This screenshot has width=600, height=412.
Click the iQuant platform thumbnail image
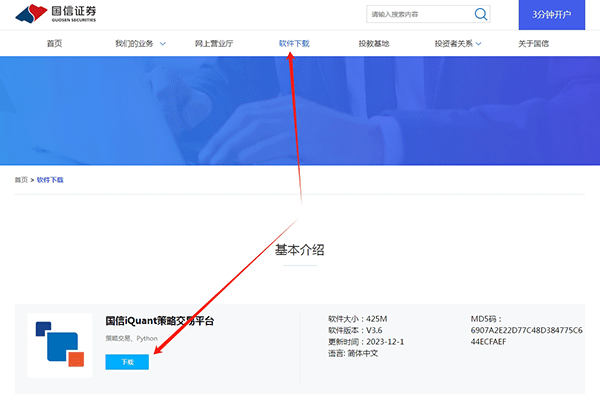click(60, 345)
